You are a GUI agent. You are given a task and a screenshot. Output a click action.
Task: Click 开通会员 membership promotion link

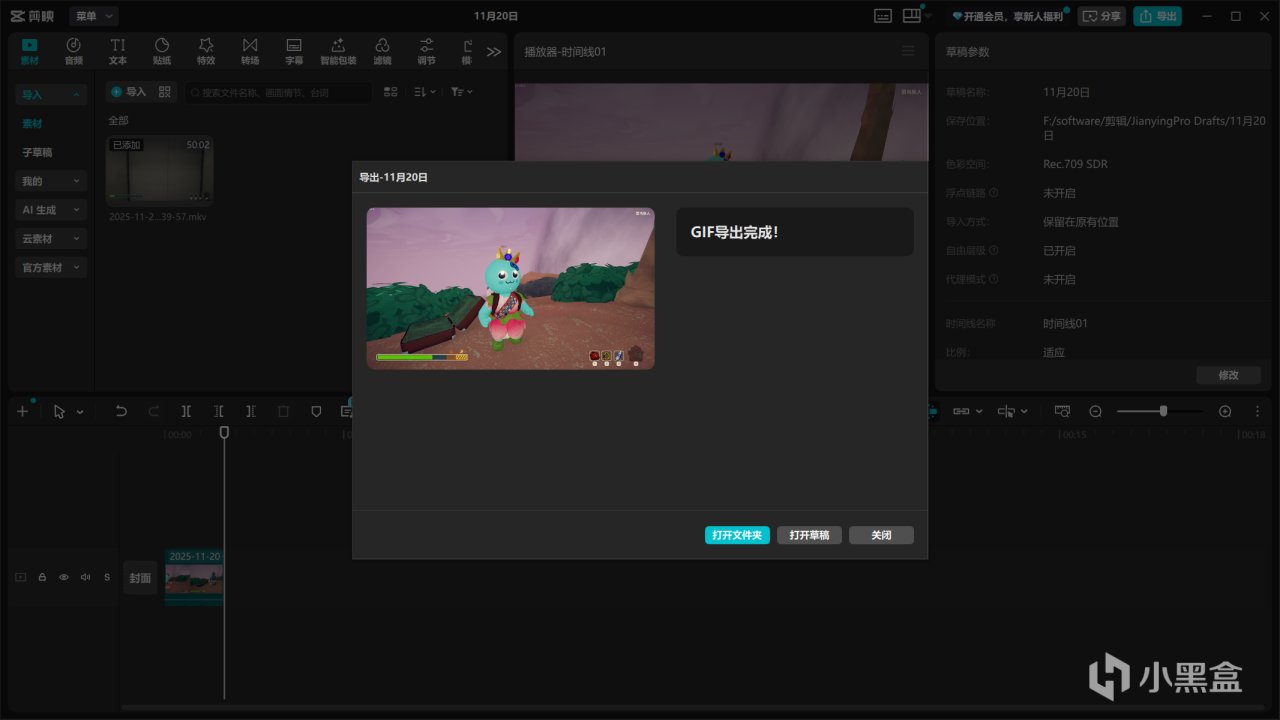pos(1007,16)
